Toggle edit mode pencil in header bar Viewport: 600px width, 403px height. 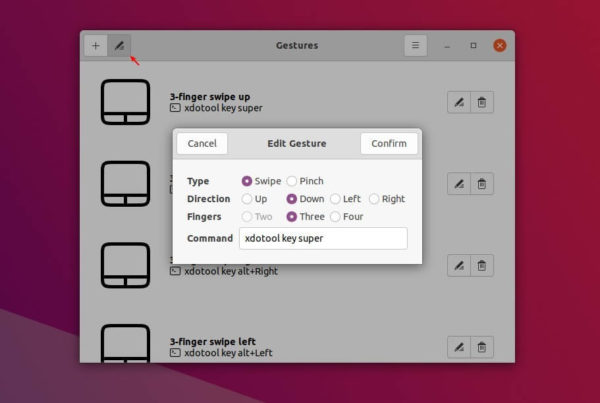[119, 46]
